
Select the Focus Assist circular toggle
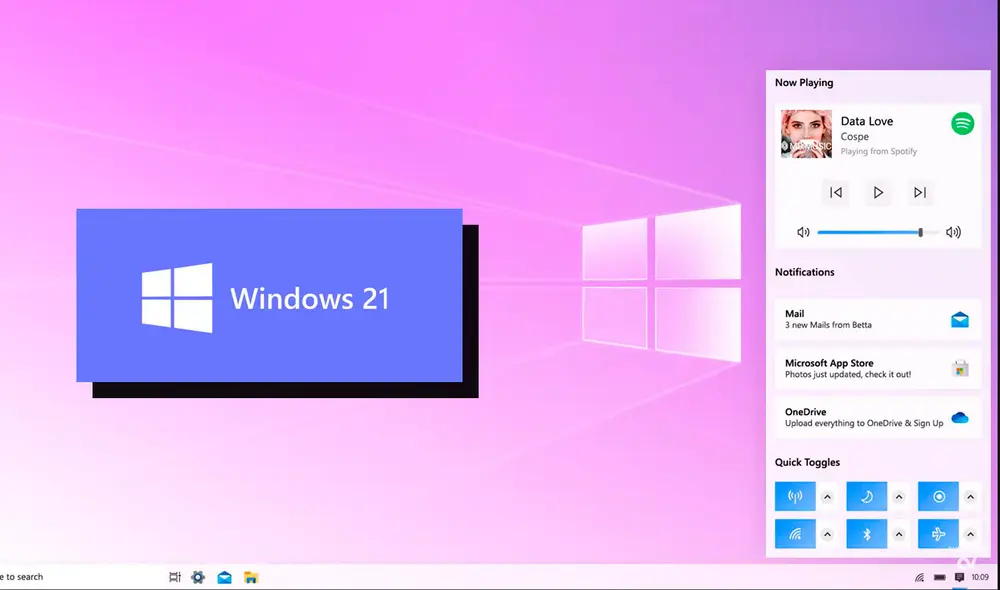pyautogui.click(x=938, y=496)
